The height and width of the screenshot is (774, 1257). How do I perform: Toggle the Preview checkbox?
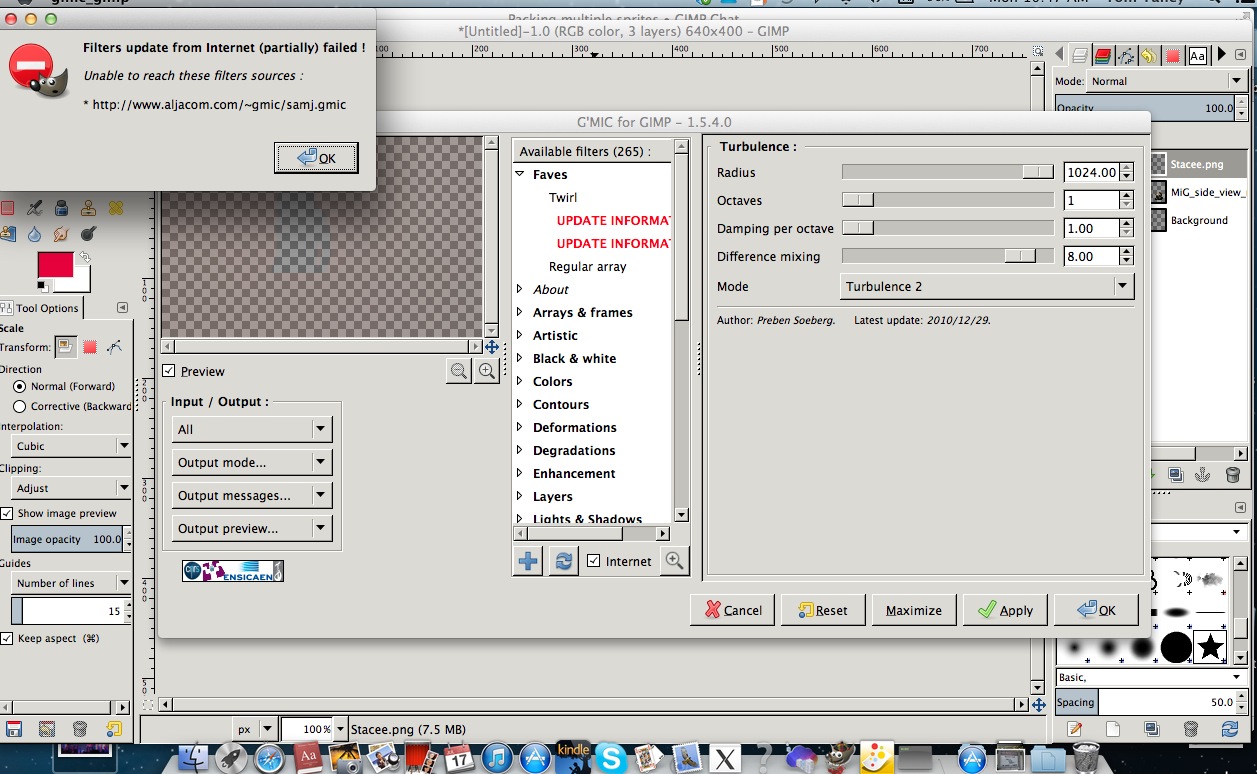[169, 371]
